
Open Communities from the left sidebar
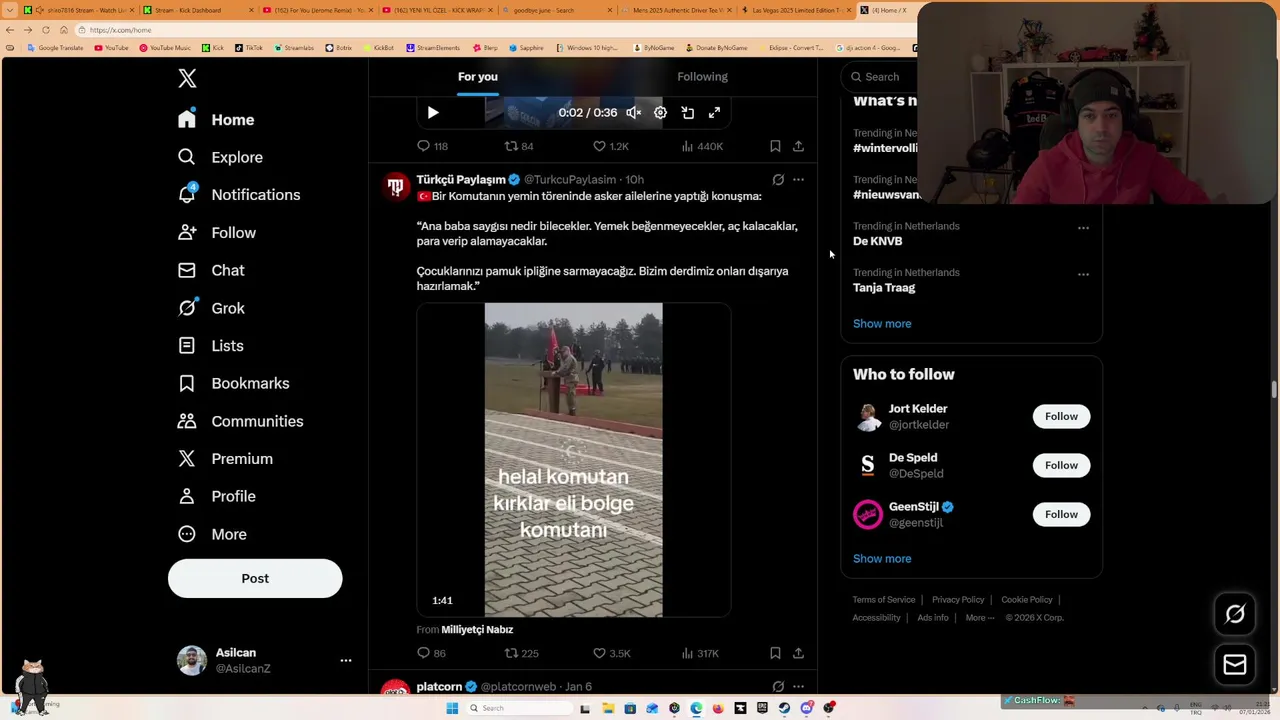(241, 421)
